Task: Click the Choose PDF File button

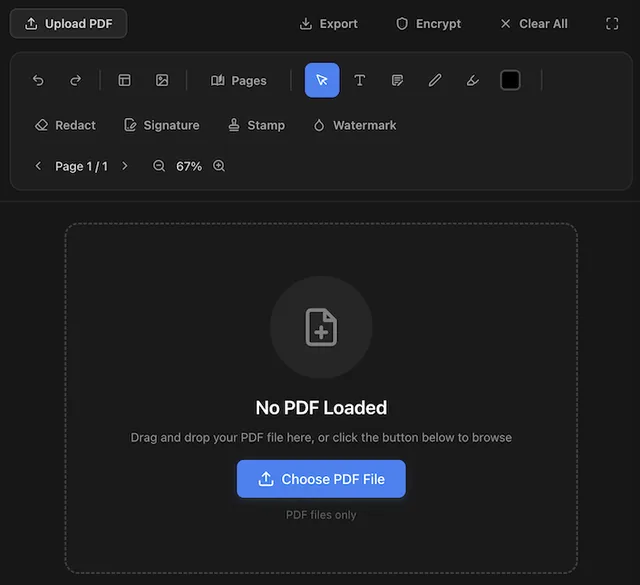Action: 321,479
